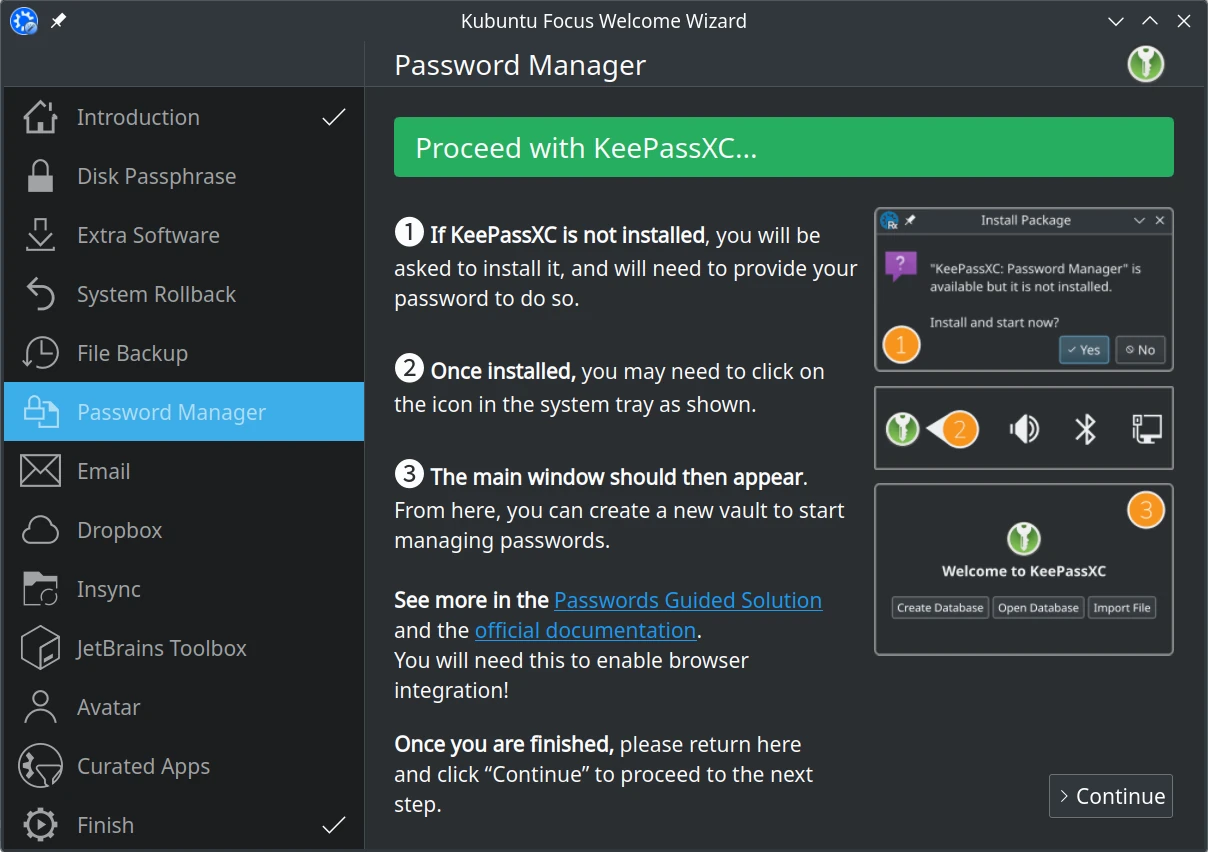The width and height of the screenshot is (1208, 852).
Task: Open the Introduction page
Action: (138, 118)
